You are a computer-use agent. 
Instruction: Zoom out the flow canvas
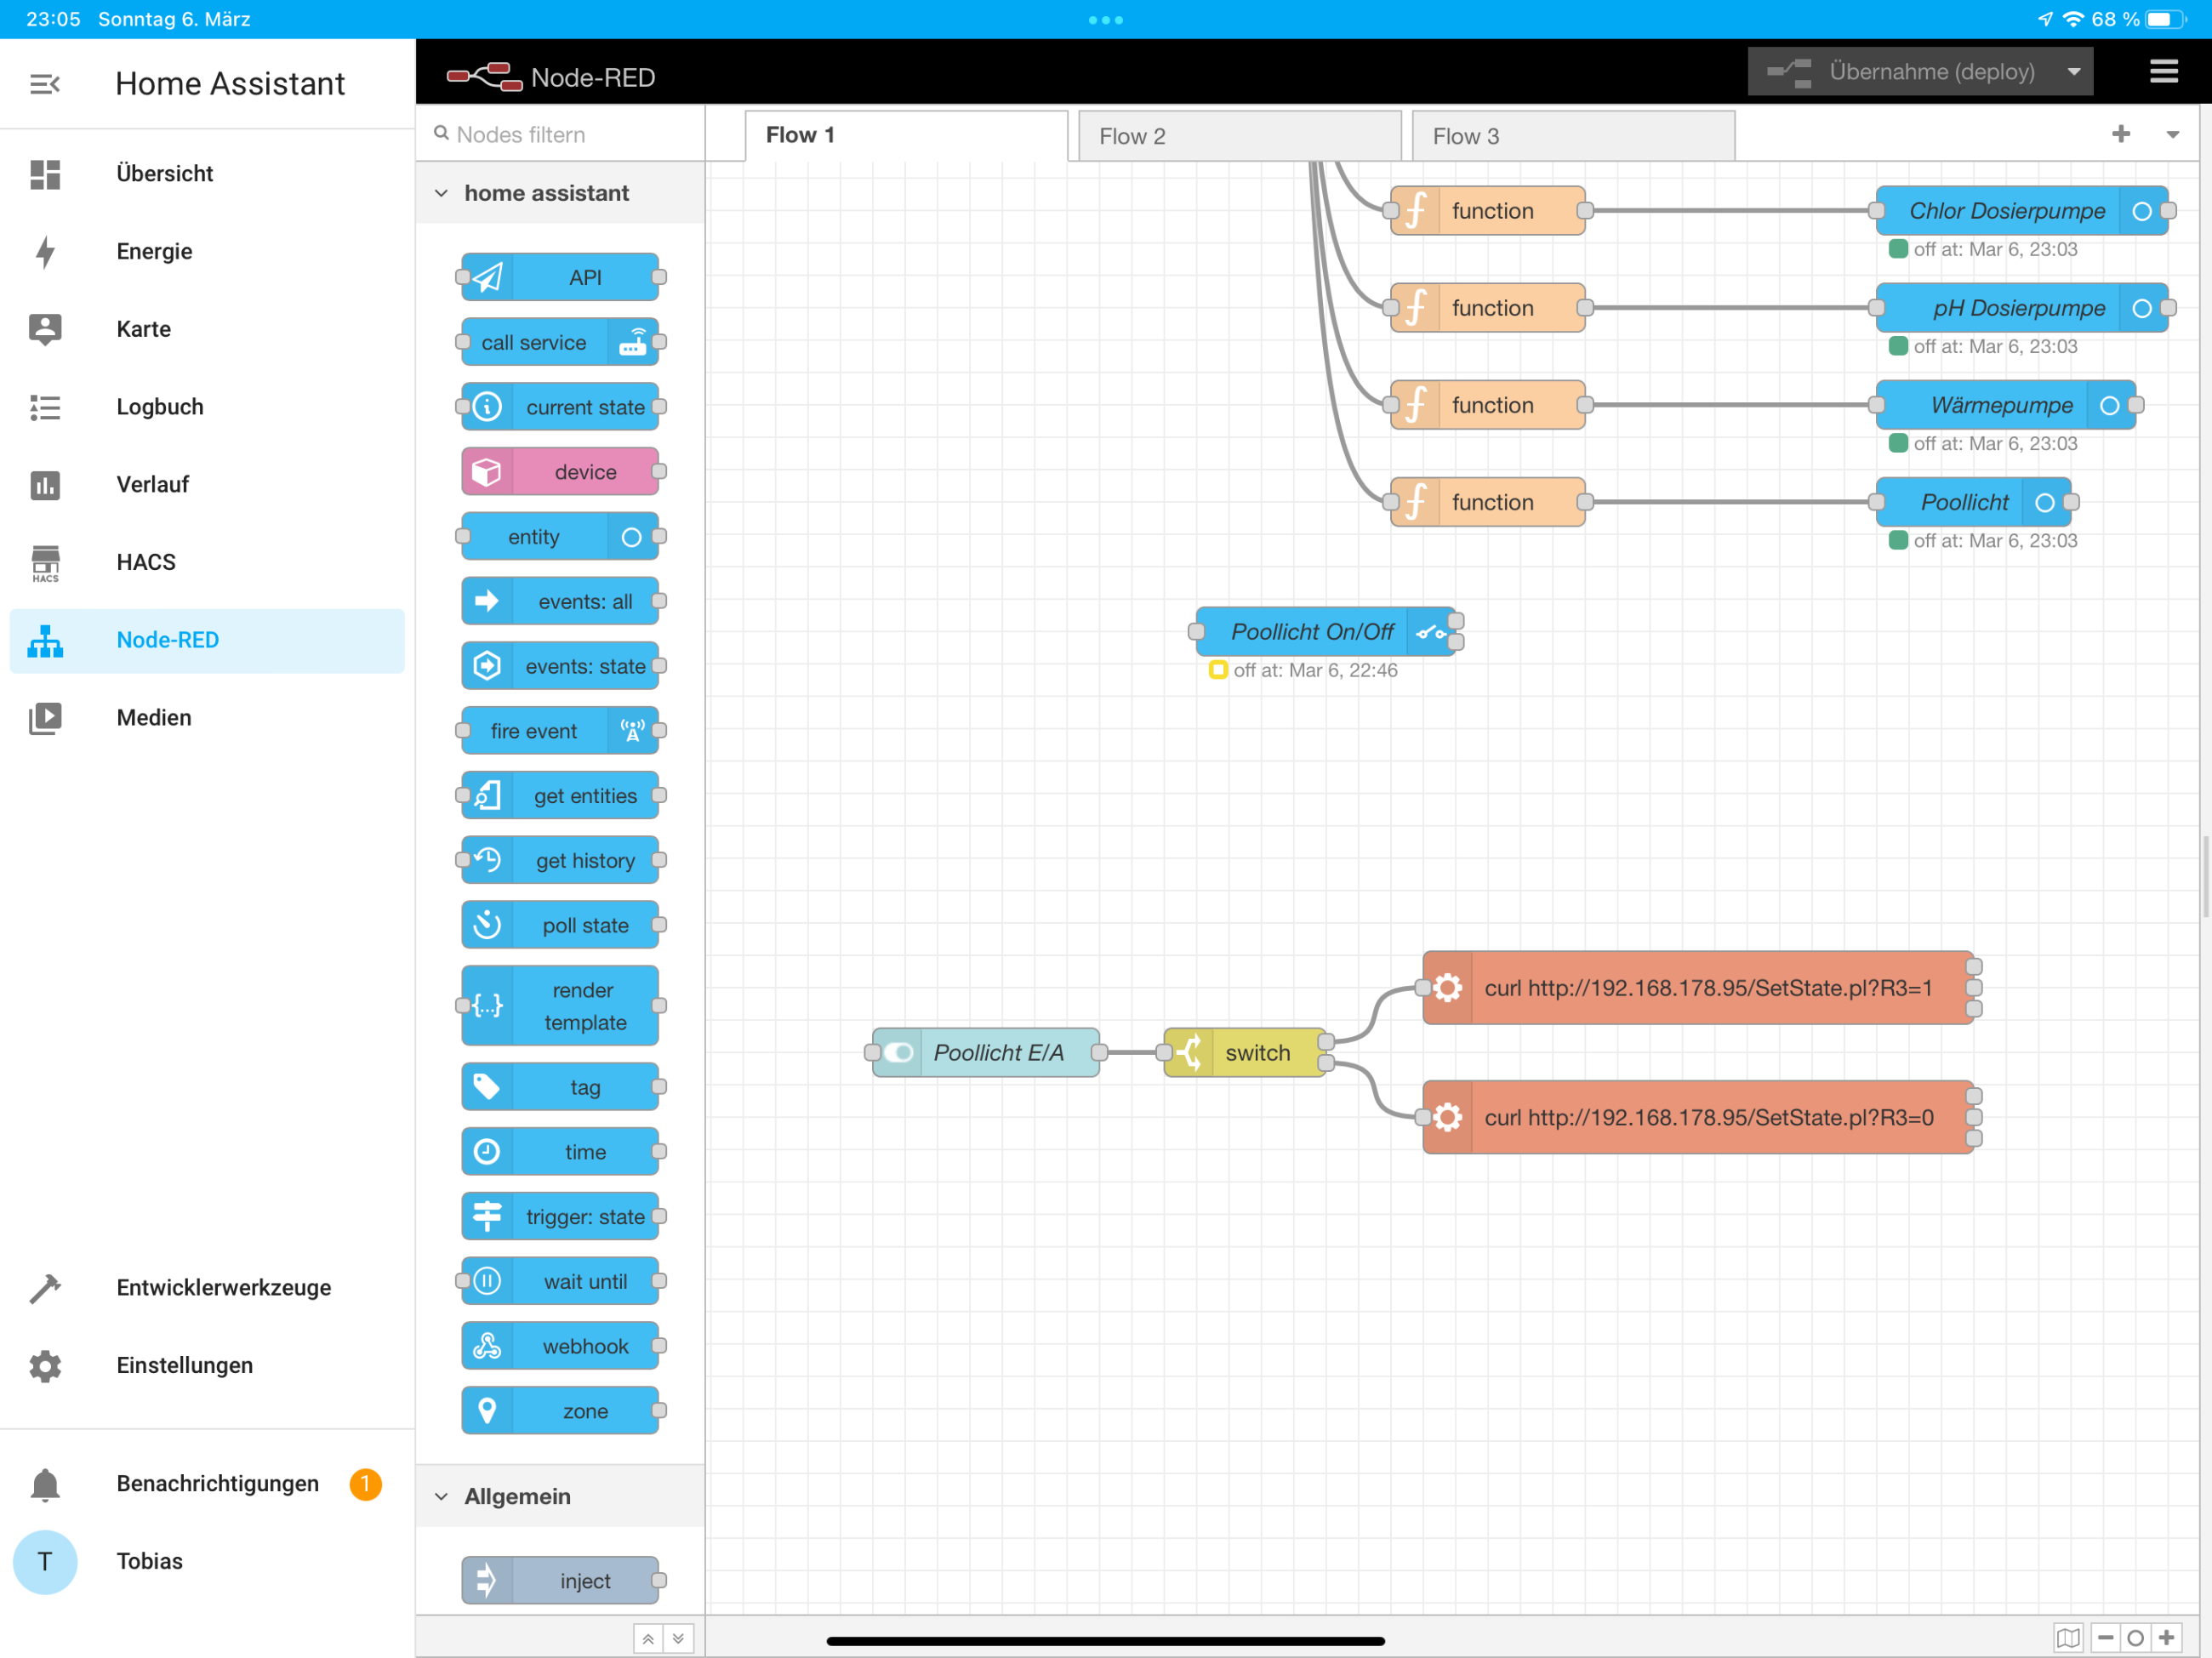[x=2105, y=1637]
